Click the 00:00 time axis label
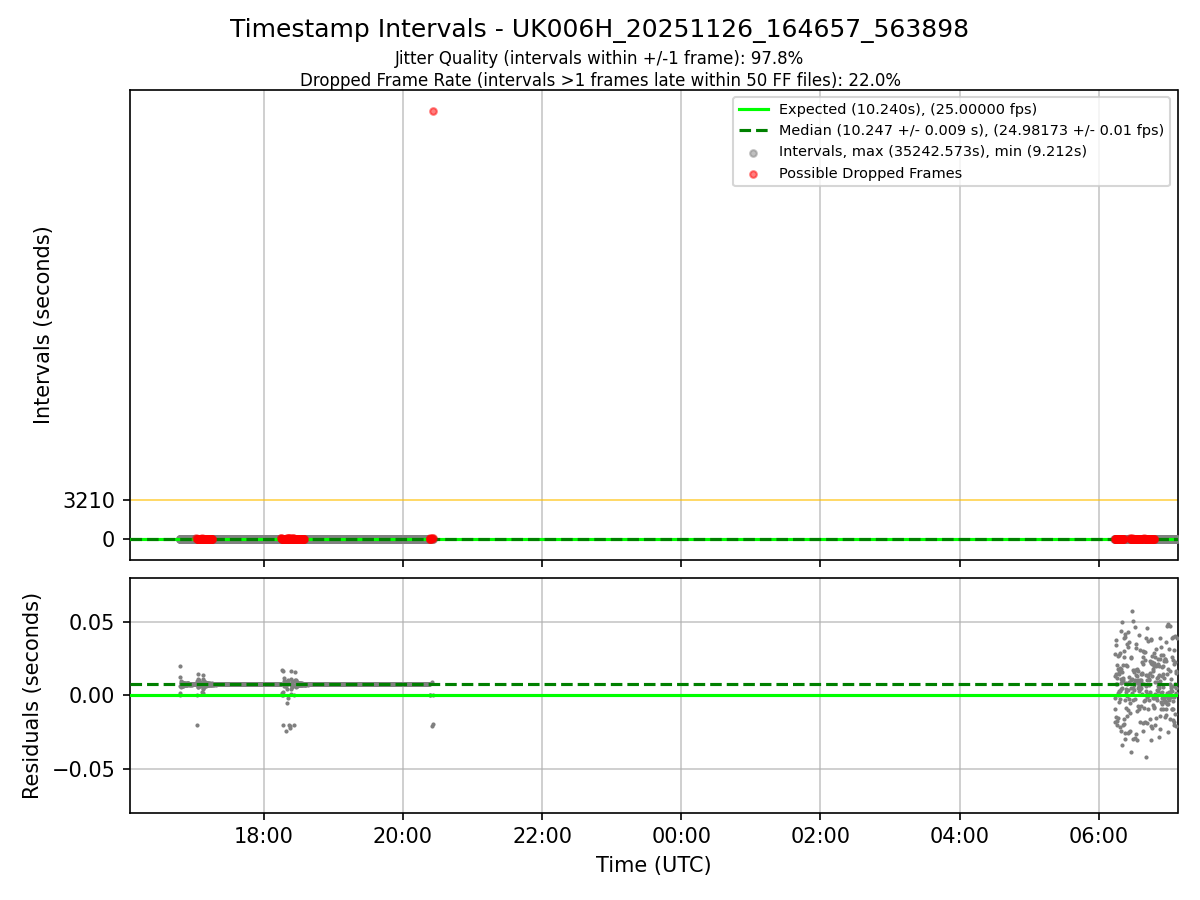Viewport: 1200px width, 900px height. [x=681, y=834]
